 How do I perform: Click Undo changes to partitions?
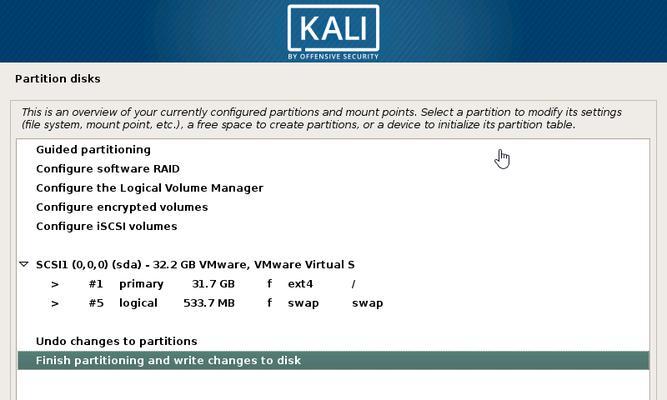[117, 341]
